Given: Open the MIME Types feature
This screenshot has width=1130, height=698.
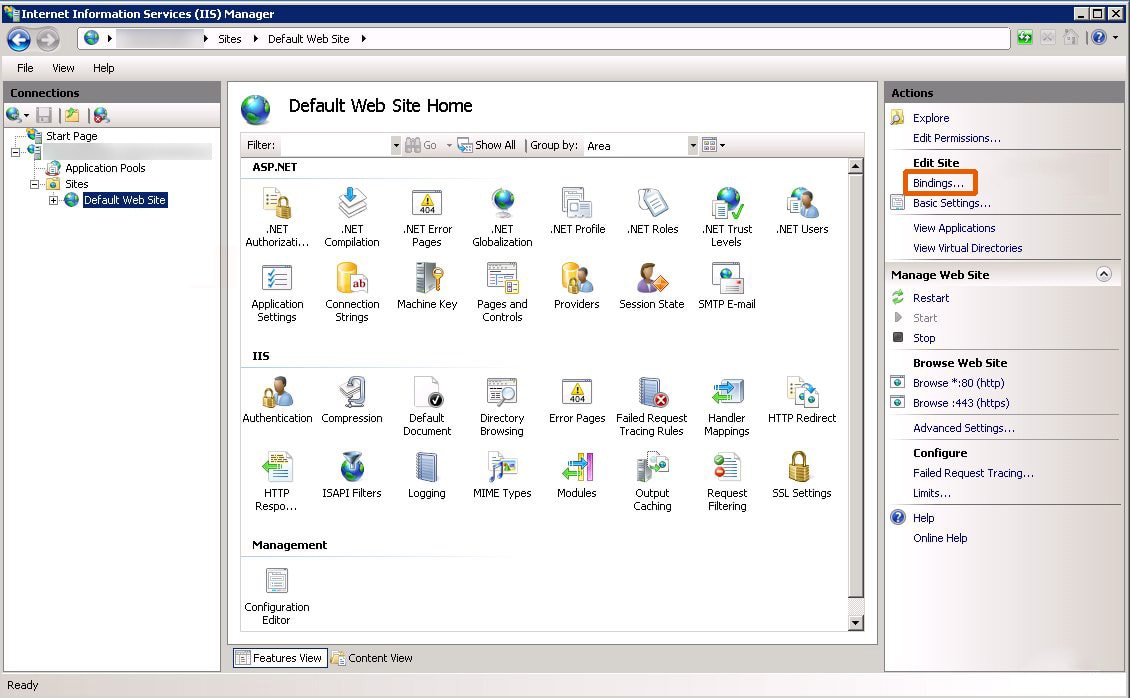Looking at the screenshot, I should pos(502,468).
